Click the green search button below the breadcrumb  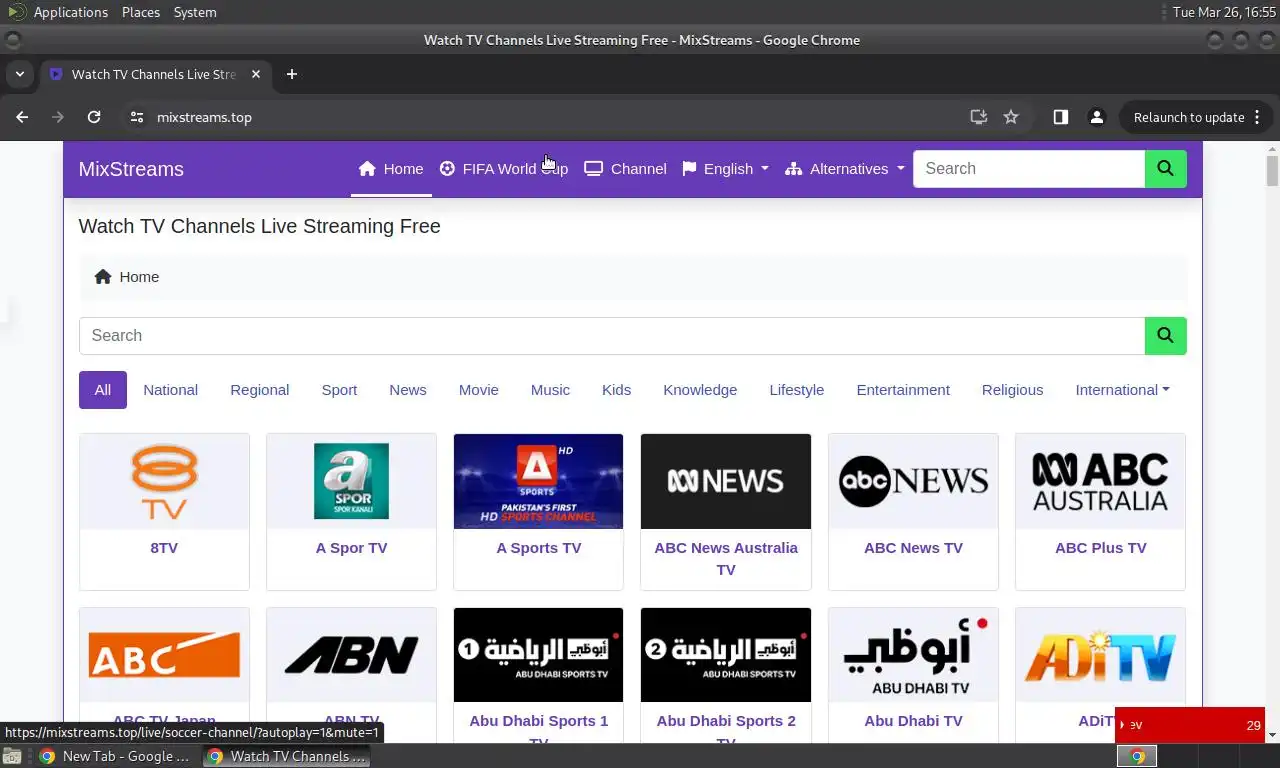point(1166,336)
